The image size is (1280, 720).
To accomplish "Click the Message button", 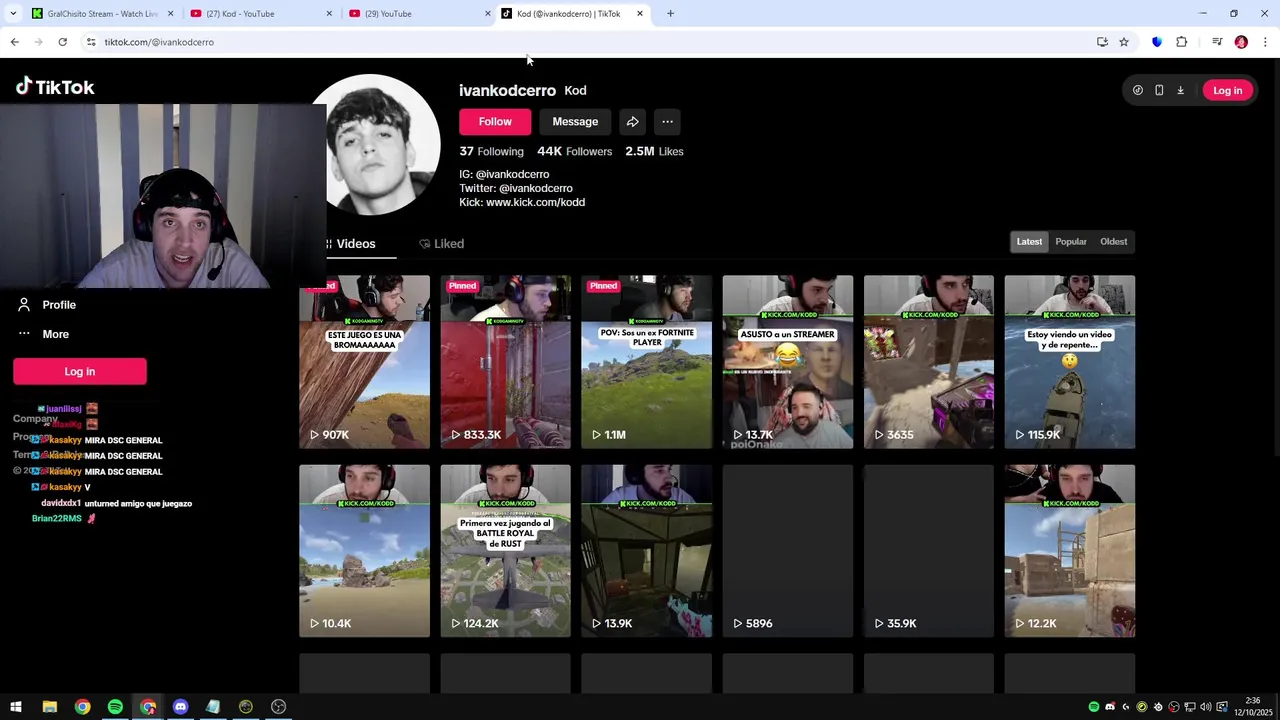I will (575, 122).
